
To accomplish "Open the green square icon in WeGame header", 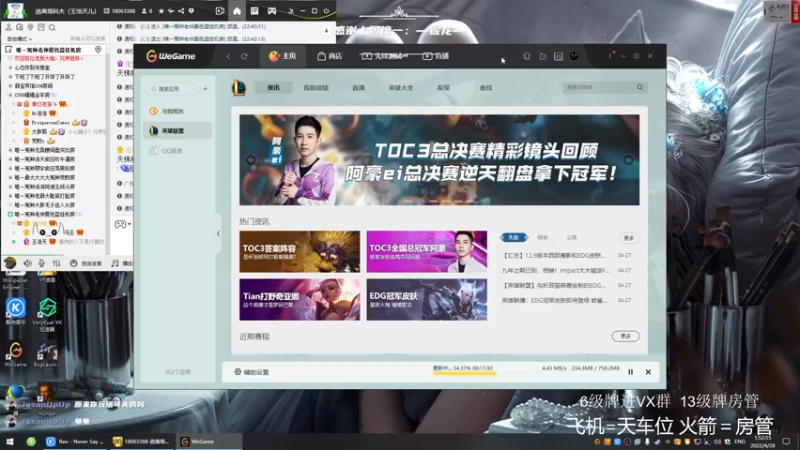I will coord(558,56).
